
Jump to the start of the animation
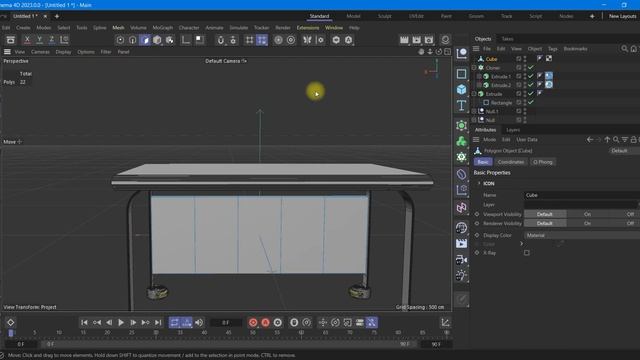[84, 322]
